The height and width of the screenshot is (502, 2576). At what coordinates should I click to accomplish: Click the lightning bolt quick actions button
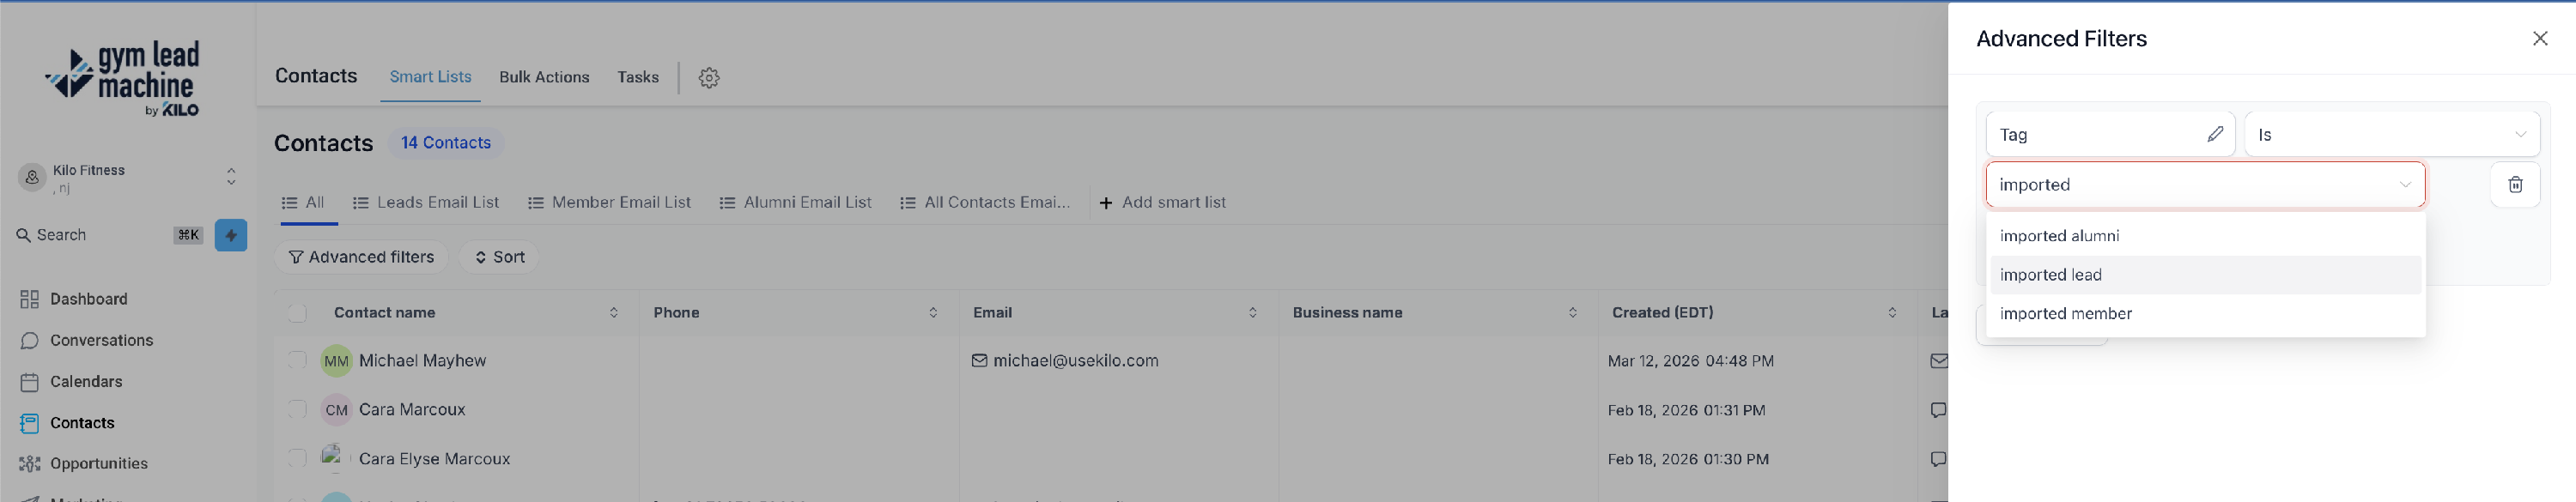point(231,235)
